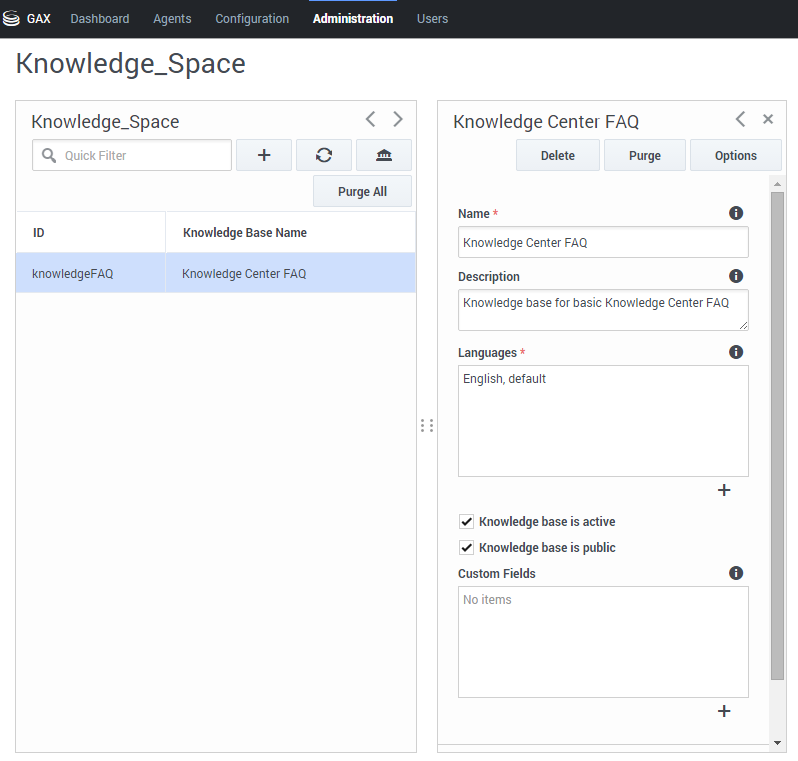Open the Agents menu
The height and width of the screenshot is (761, 798).
point(172,19)
